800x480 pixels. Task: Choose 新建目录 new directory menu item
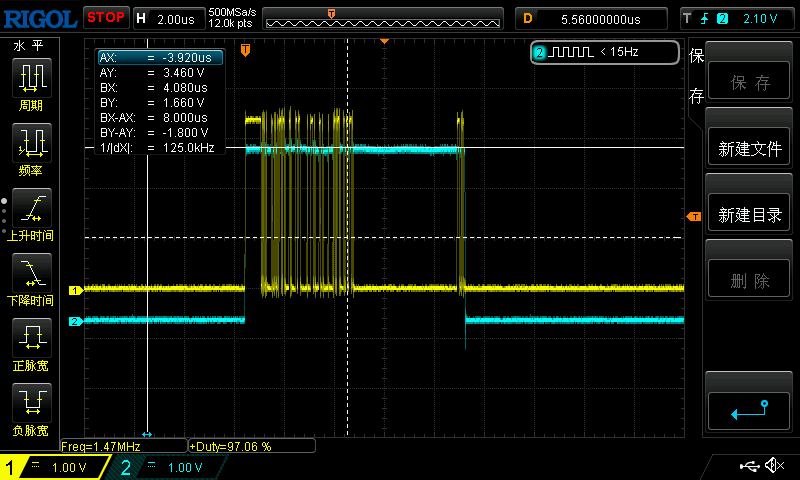749,214
